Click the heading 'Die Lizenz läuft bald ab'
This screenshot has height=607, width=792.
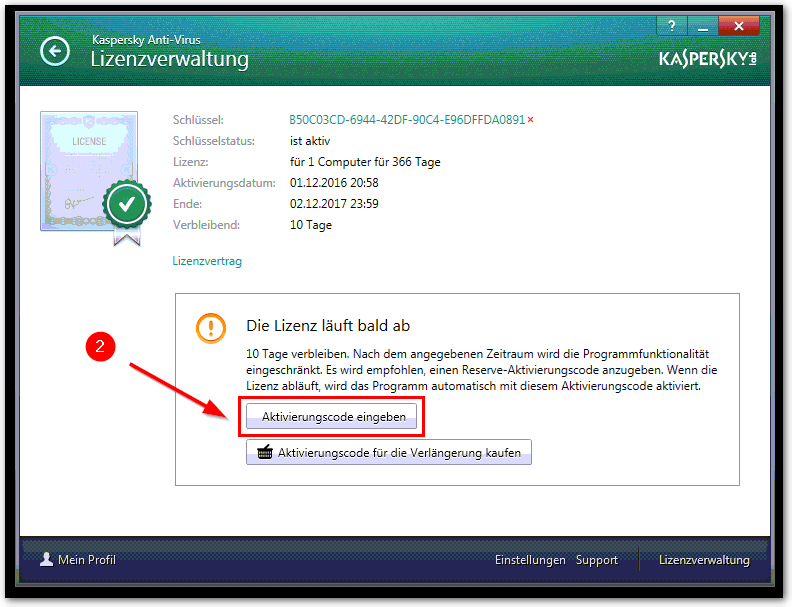(328, 326)
